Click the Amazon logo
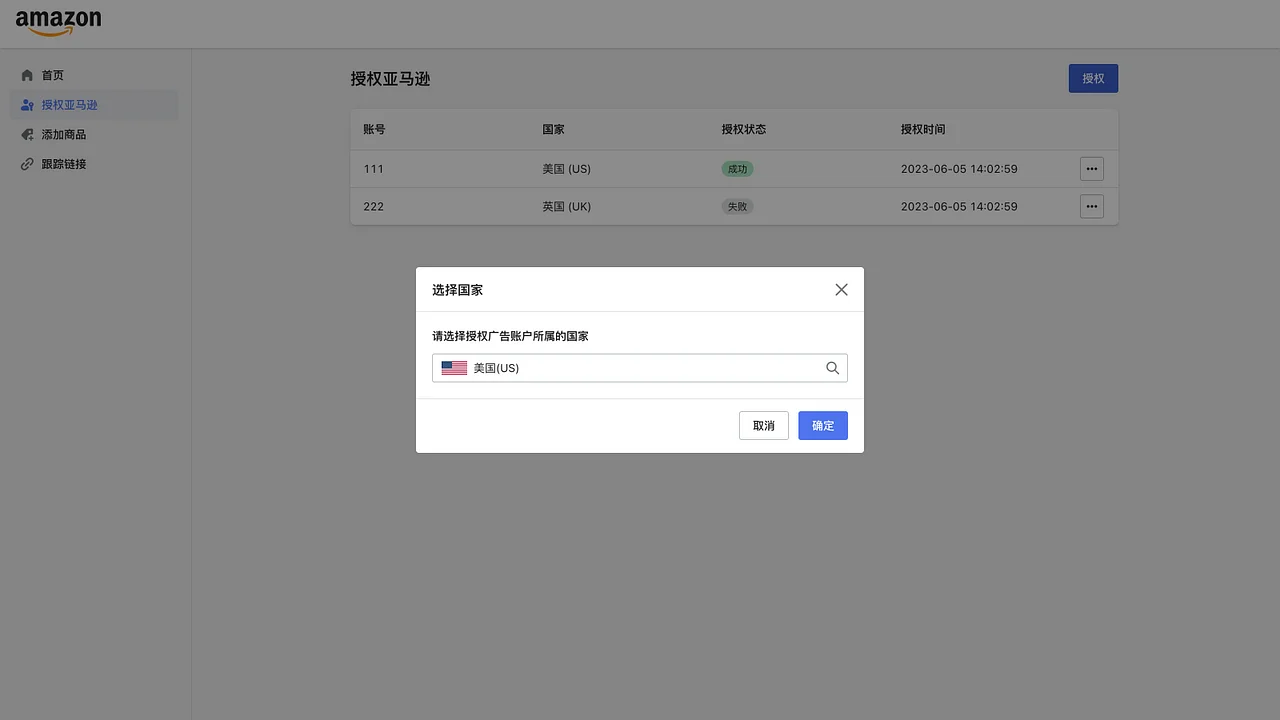 [58, 22]
